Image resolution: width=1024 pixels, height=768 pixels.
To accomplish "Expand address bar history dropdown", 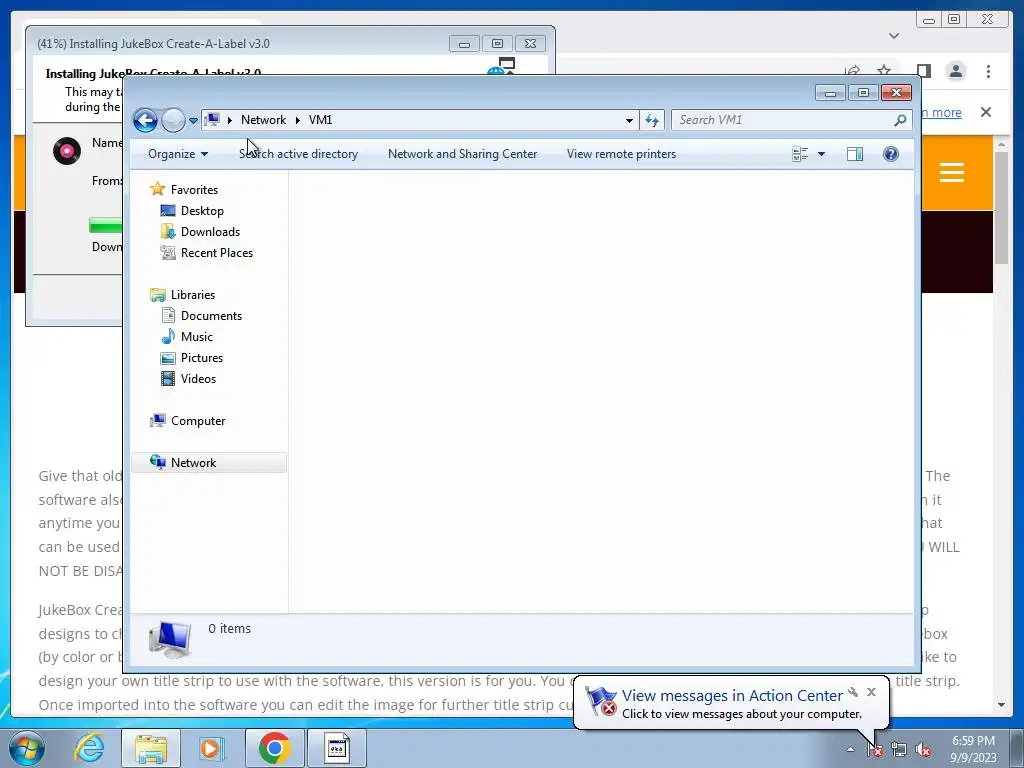I will [x=629, y=120].
